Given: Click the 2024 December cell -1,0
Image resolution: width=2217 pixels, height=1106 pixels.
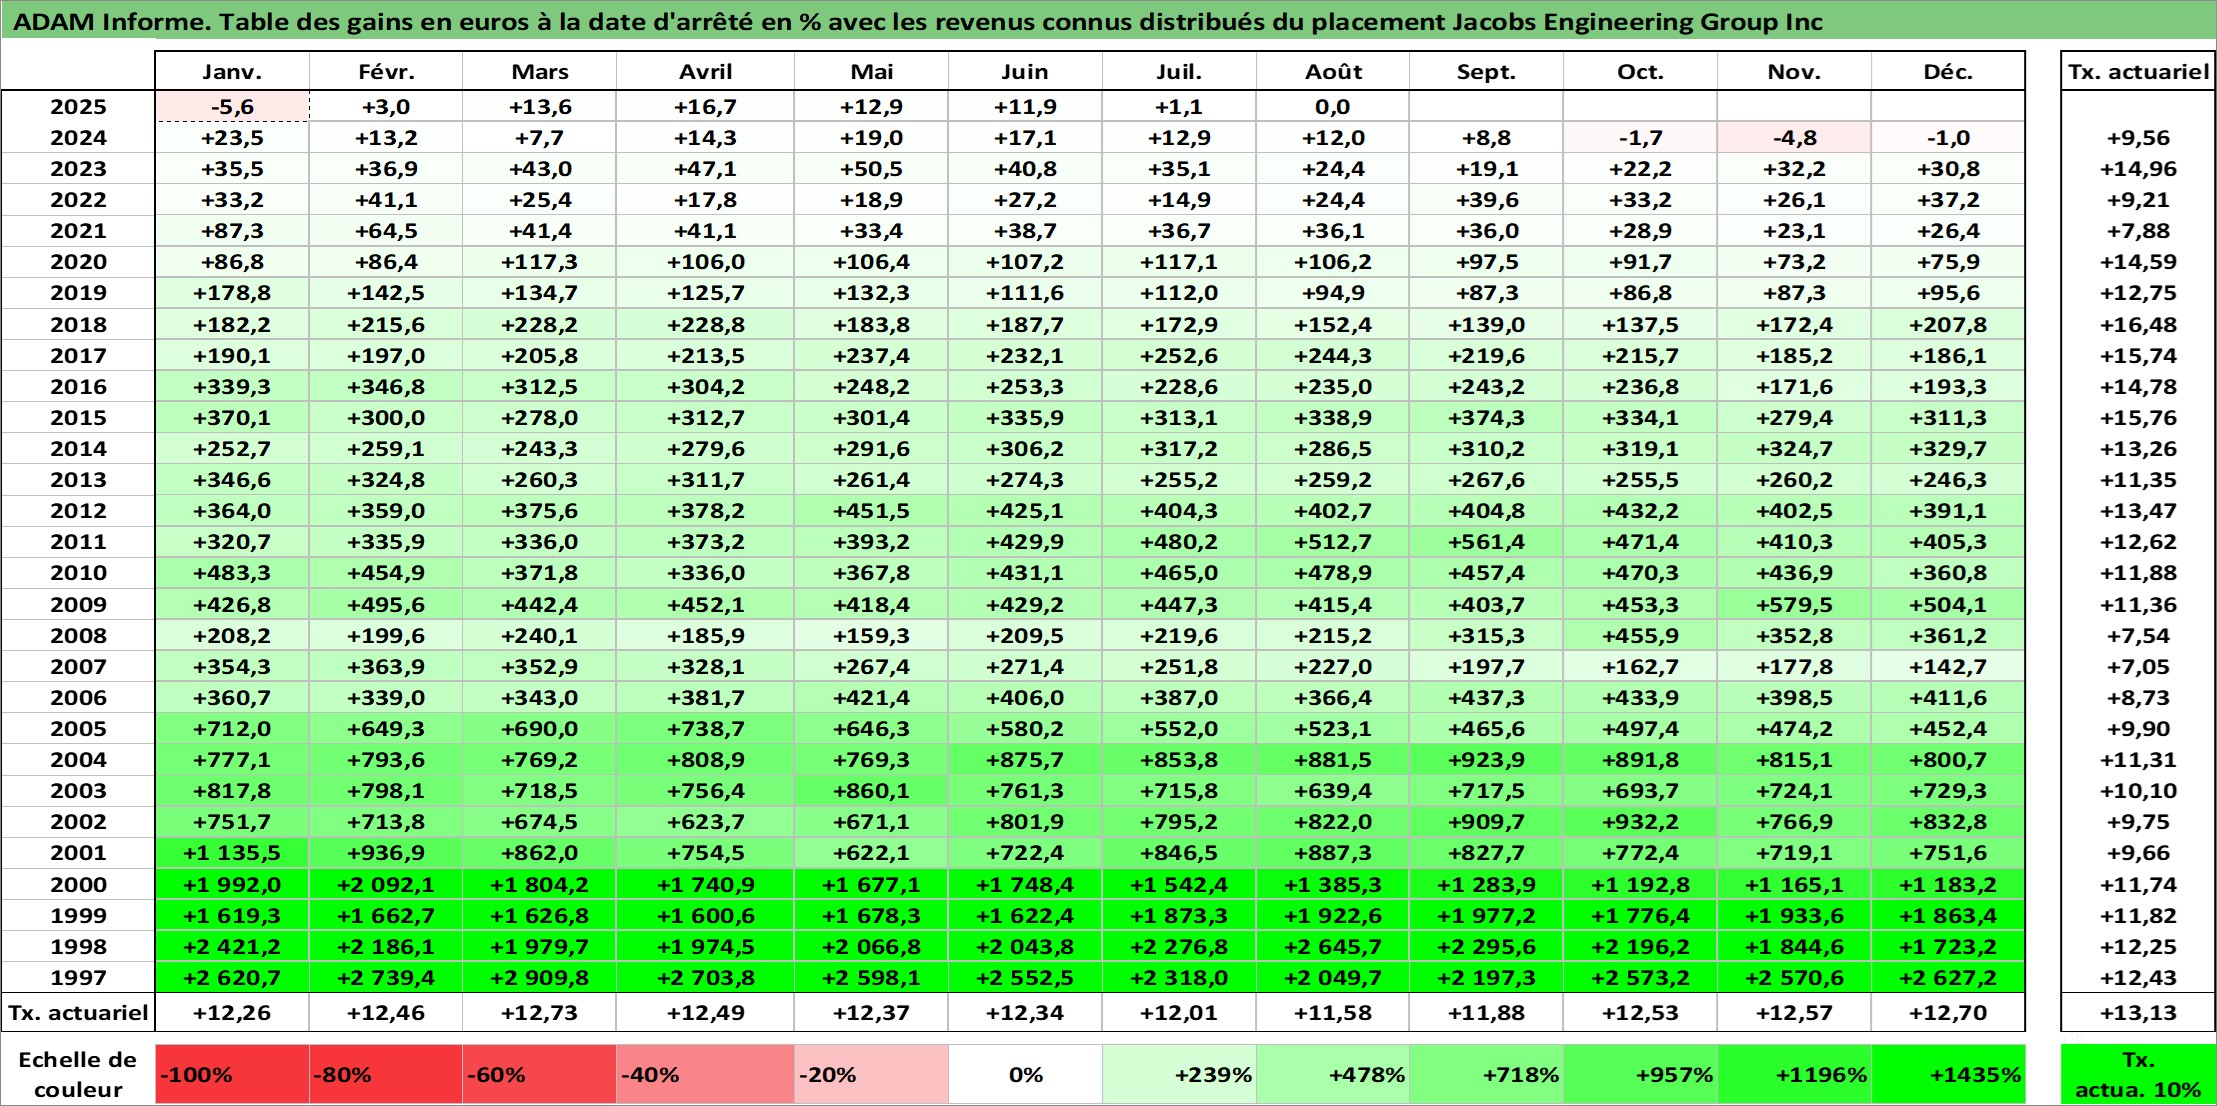Looking at the screenshot, I should click(x=1948, y=137).
